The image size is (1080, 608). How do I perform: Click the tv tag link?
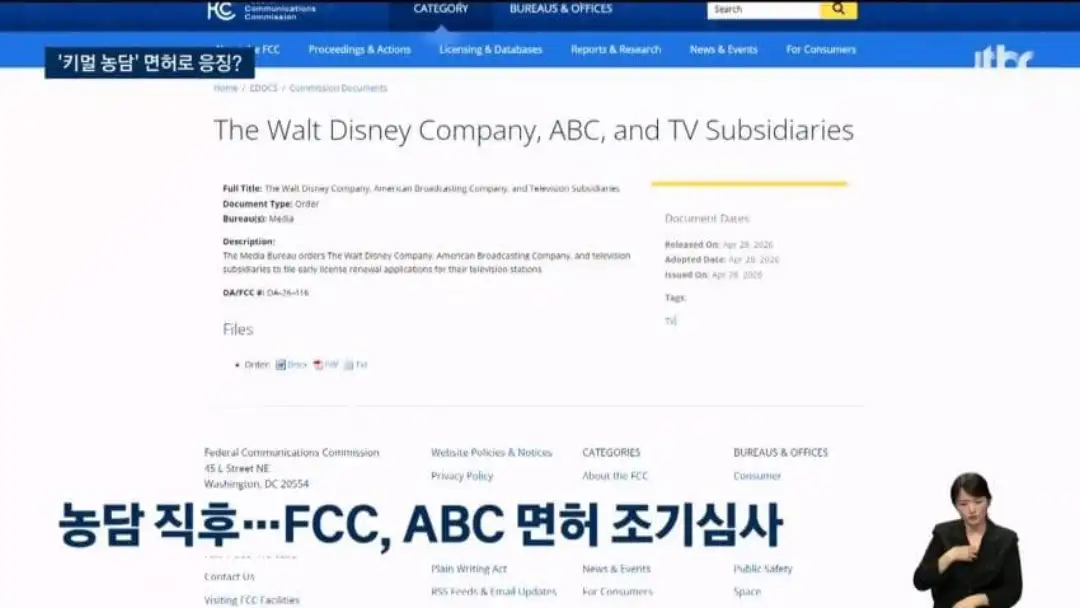[670, 321]
